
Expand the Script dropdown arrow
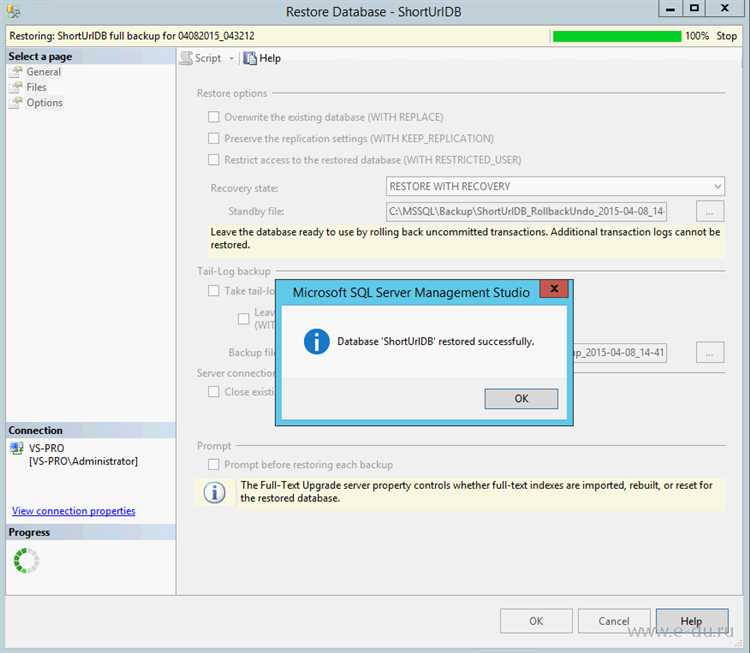pos(232,58)
